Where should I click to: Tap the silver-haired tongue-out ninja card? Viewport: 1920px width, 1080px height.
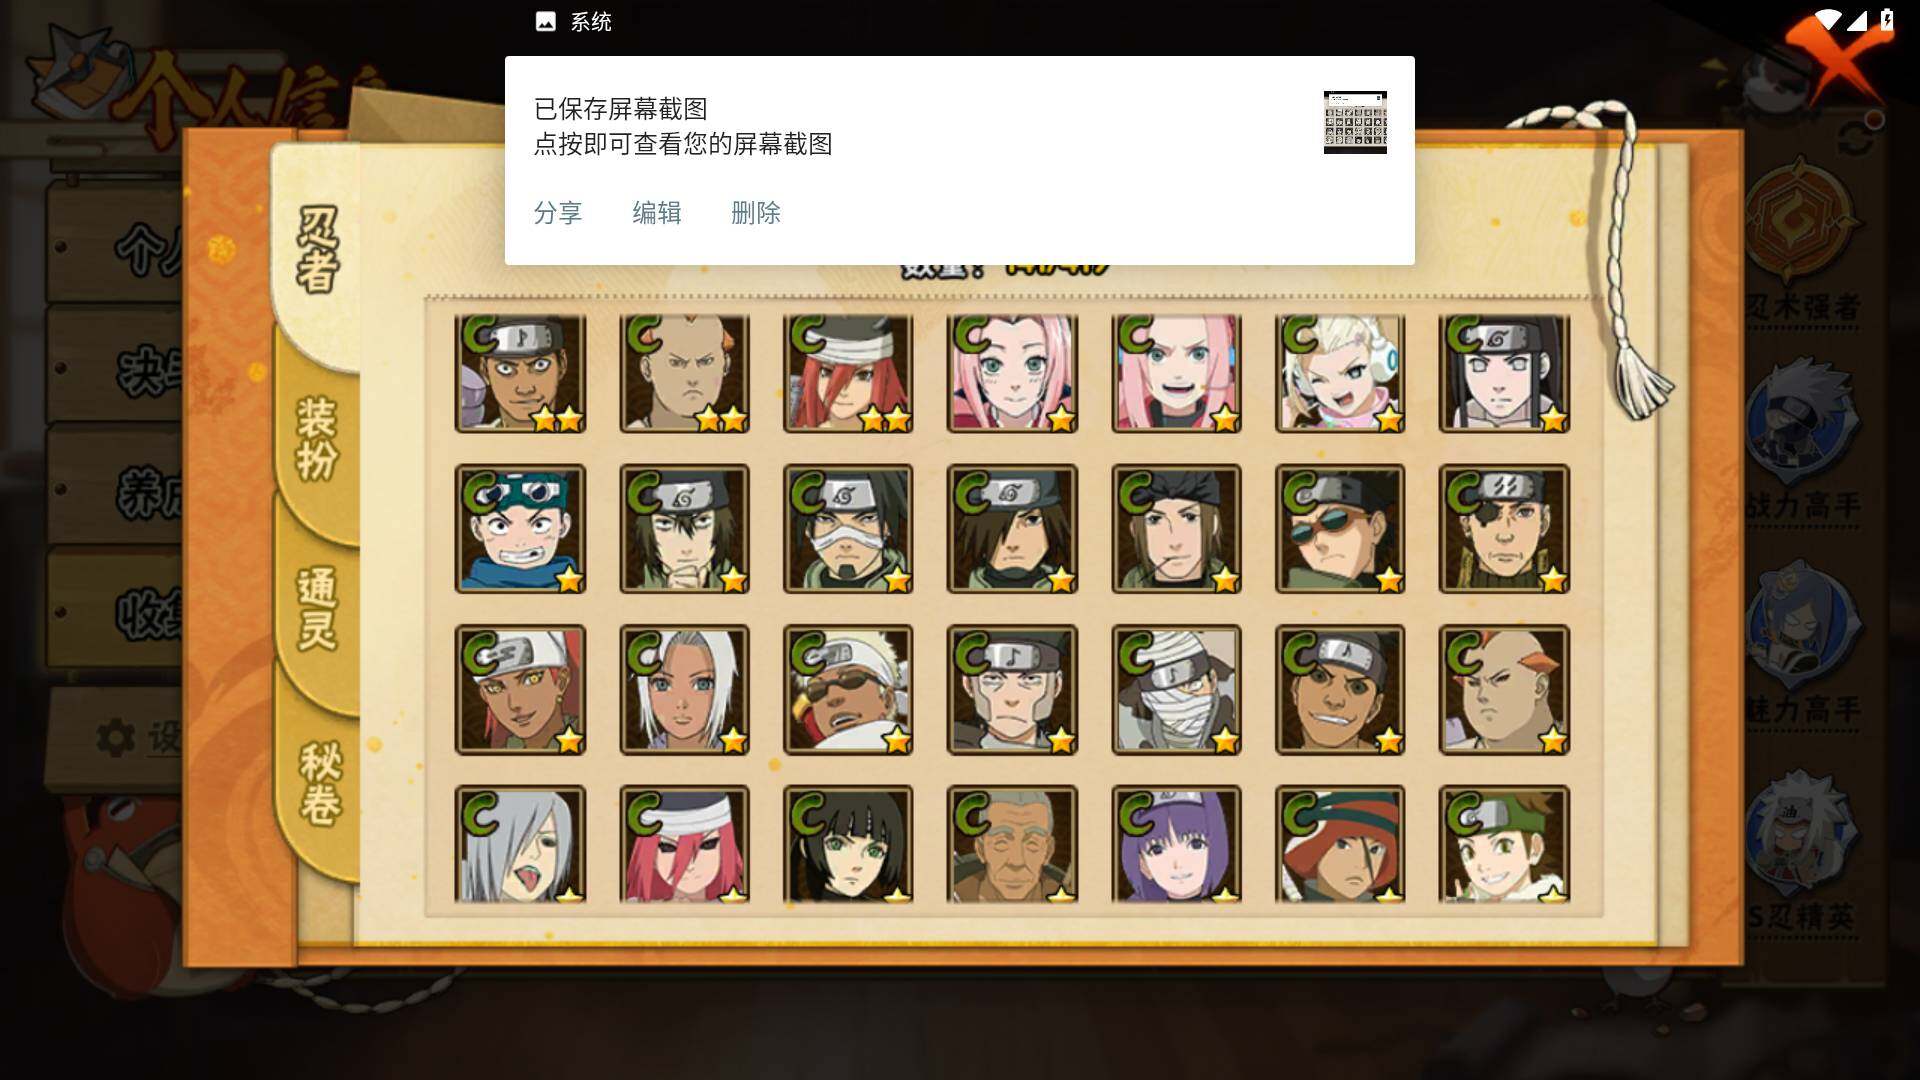pyautogui.click(x=520, y=844)
